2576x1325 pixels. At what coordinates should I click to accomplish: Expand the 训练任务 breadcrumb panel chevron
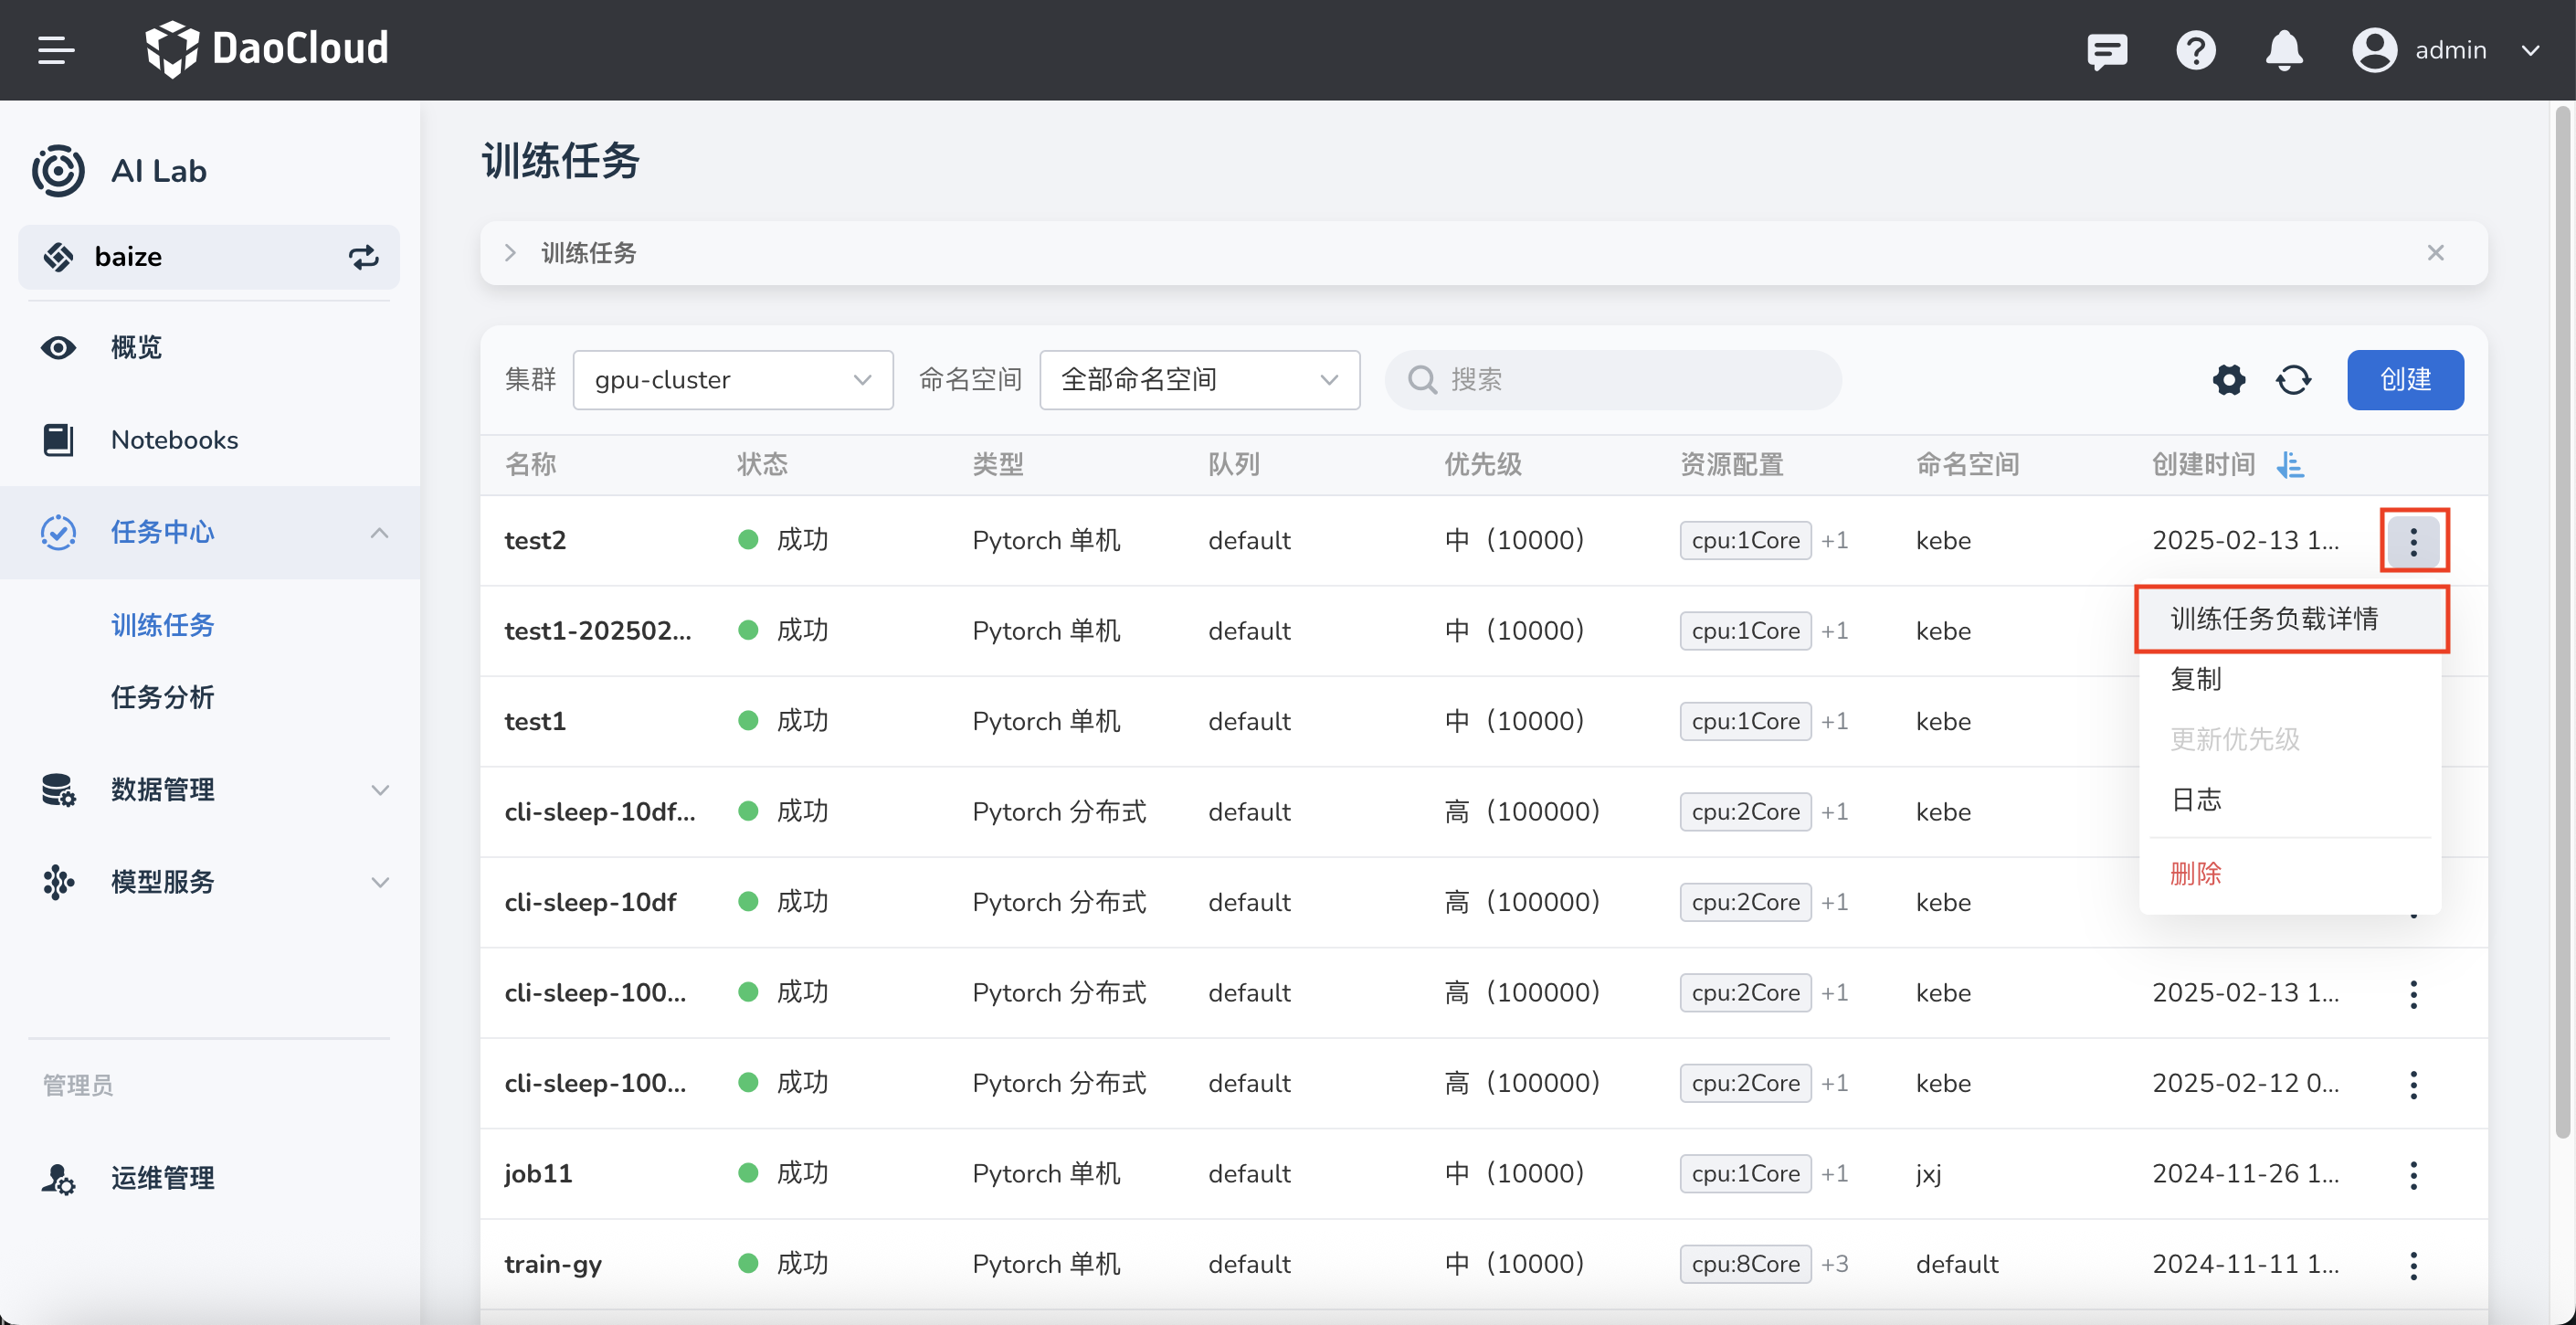coord(510,253)
